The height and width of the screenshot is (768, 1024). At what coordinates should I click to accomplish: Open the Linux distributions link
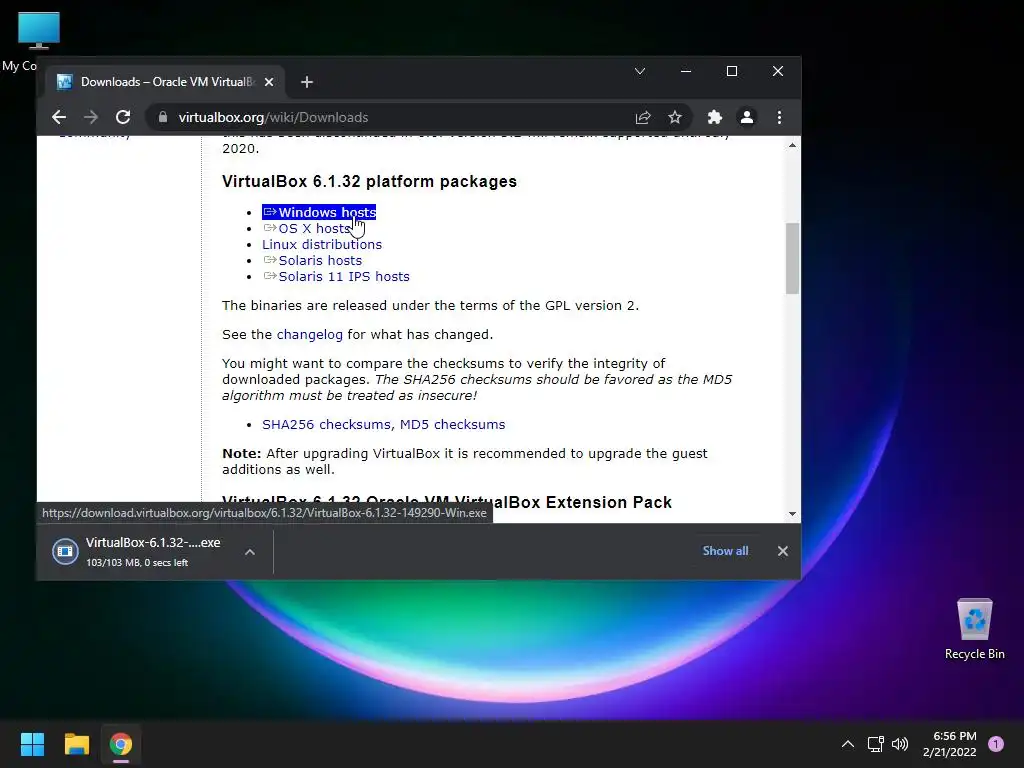[x=322, y=244]
